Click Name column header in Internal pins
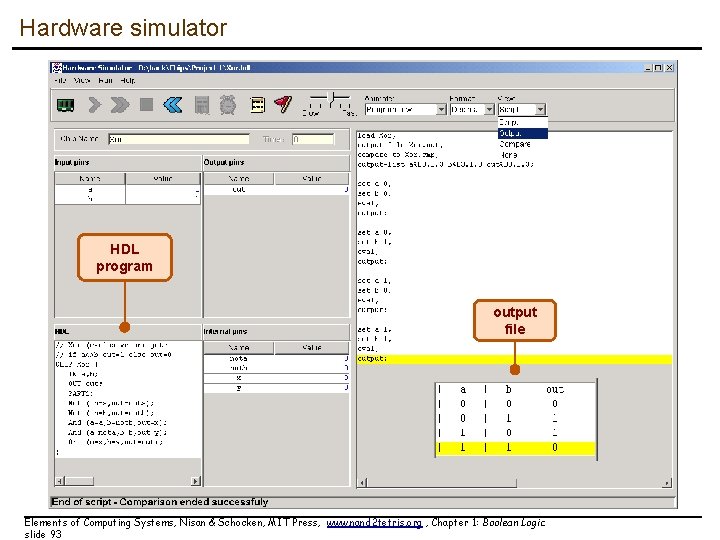This screenshot has height=540, width=720. tap(239, 348)
